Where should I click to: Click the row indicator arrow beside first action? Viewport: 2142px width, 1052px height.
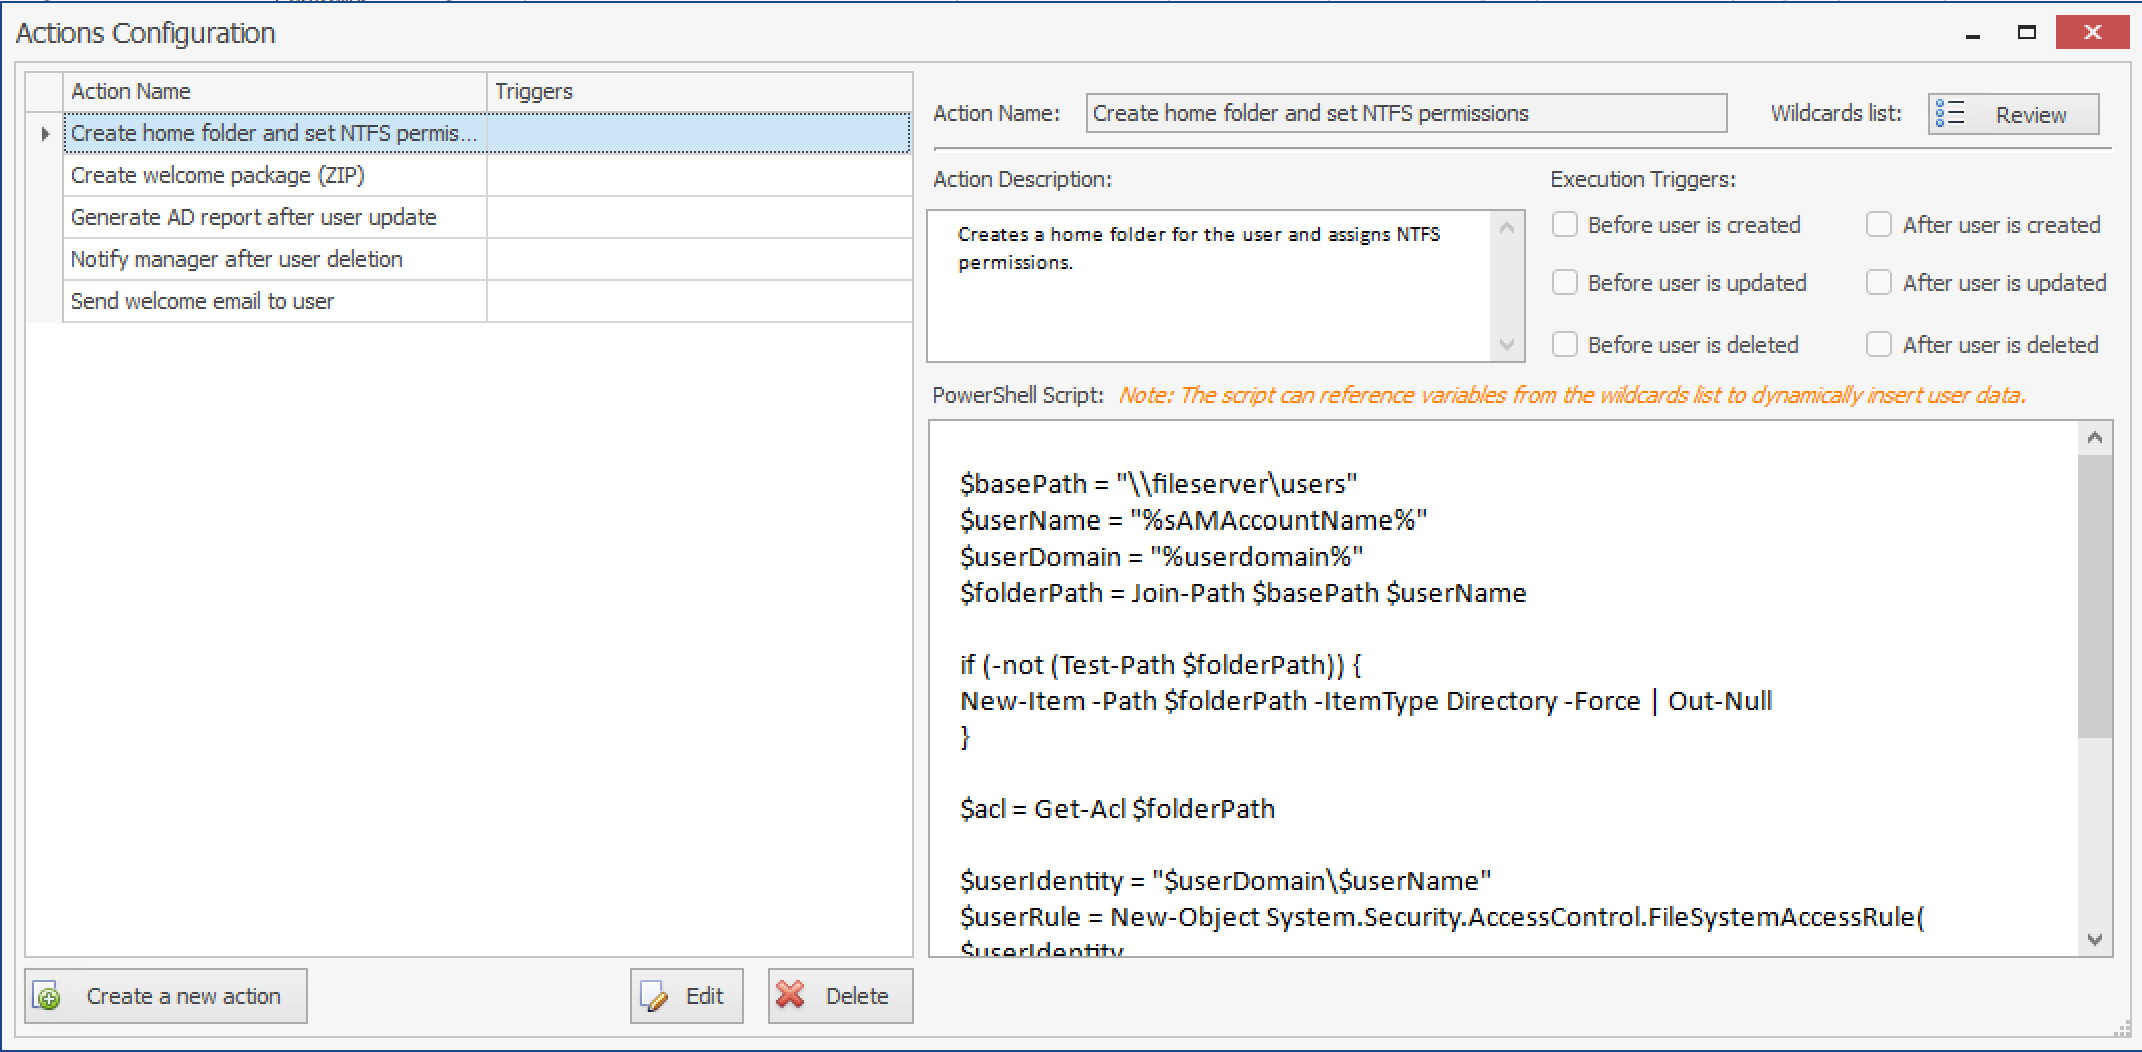45,134
